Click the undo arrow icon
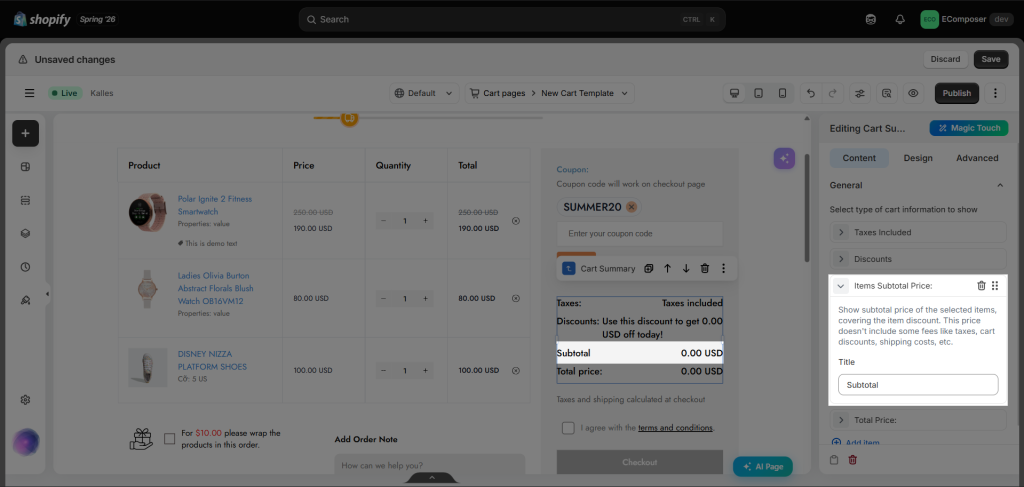This screenshot has width=1024, height=487. pos(811,93)
